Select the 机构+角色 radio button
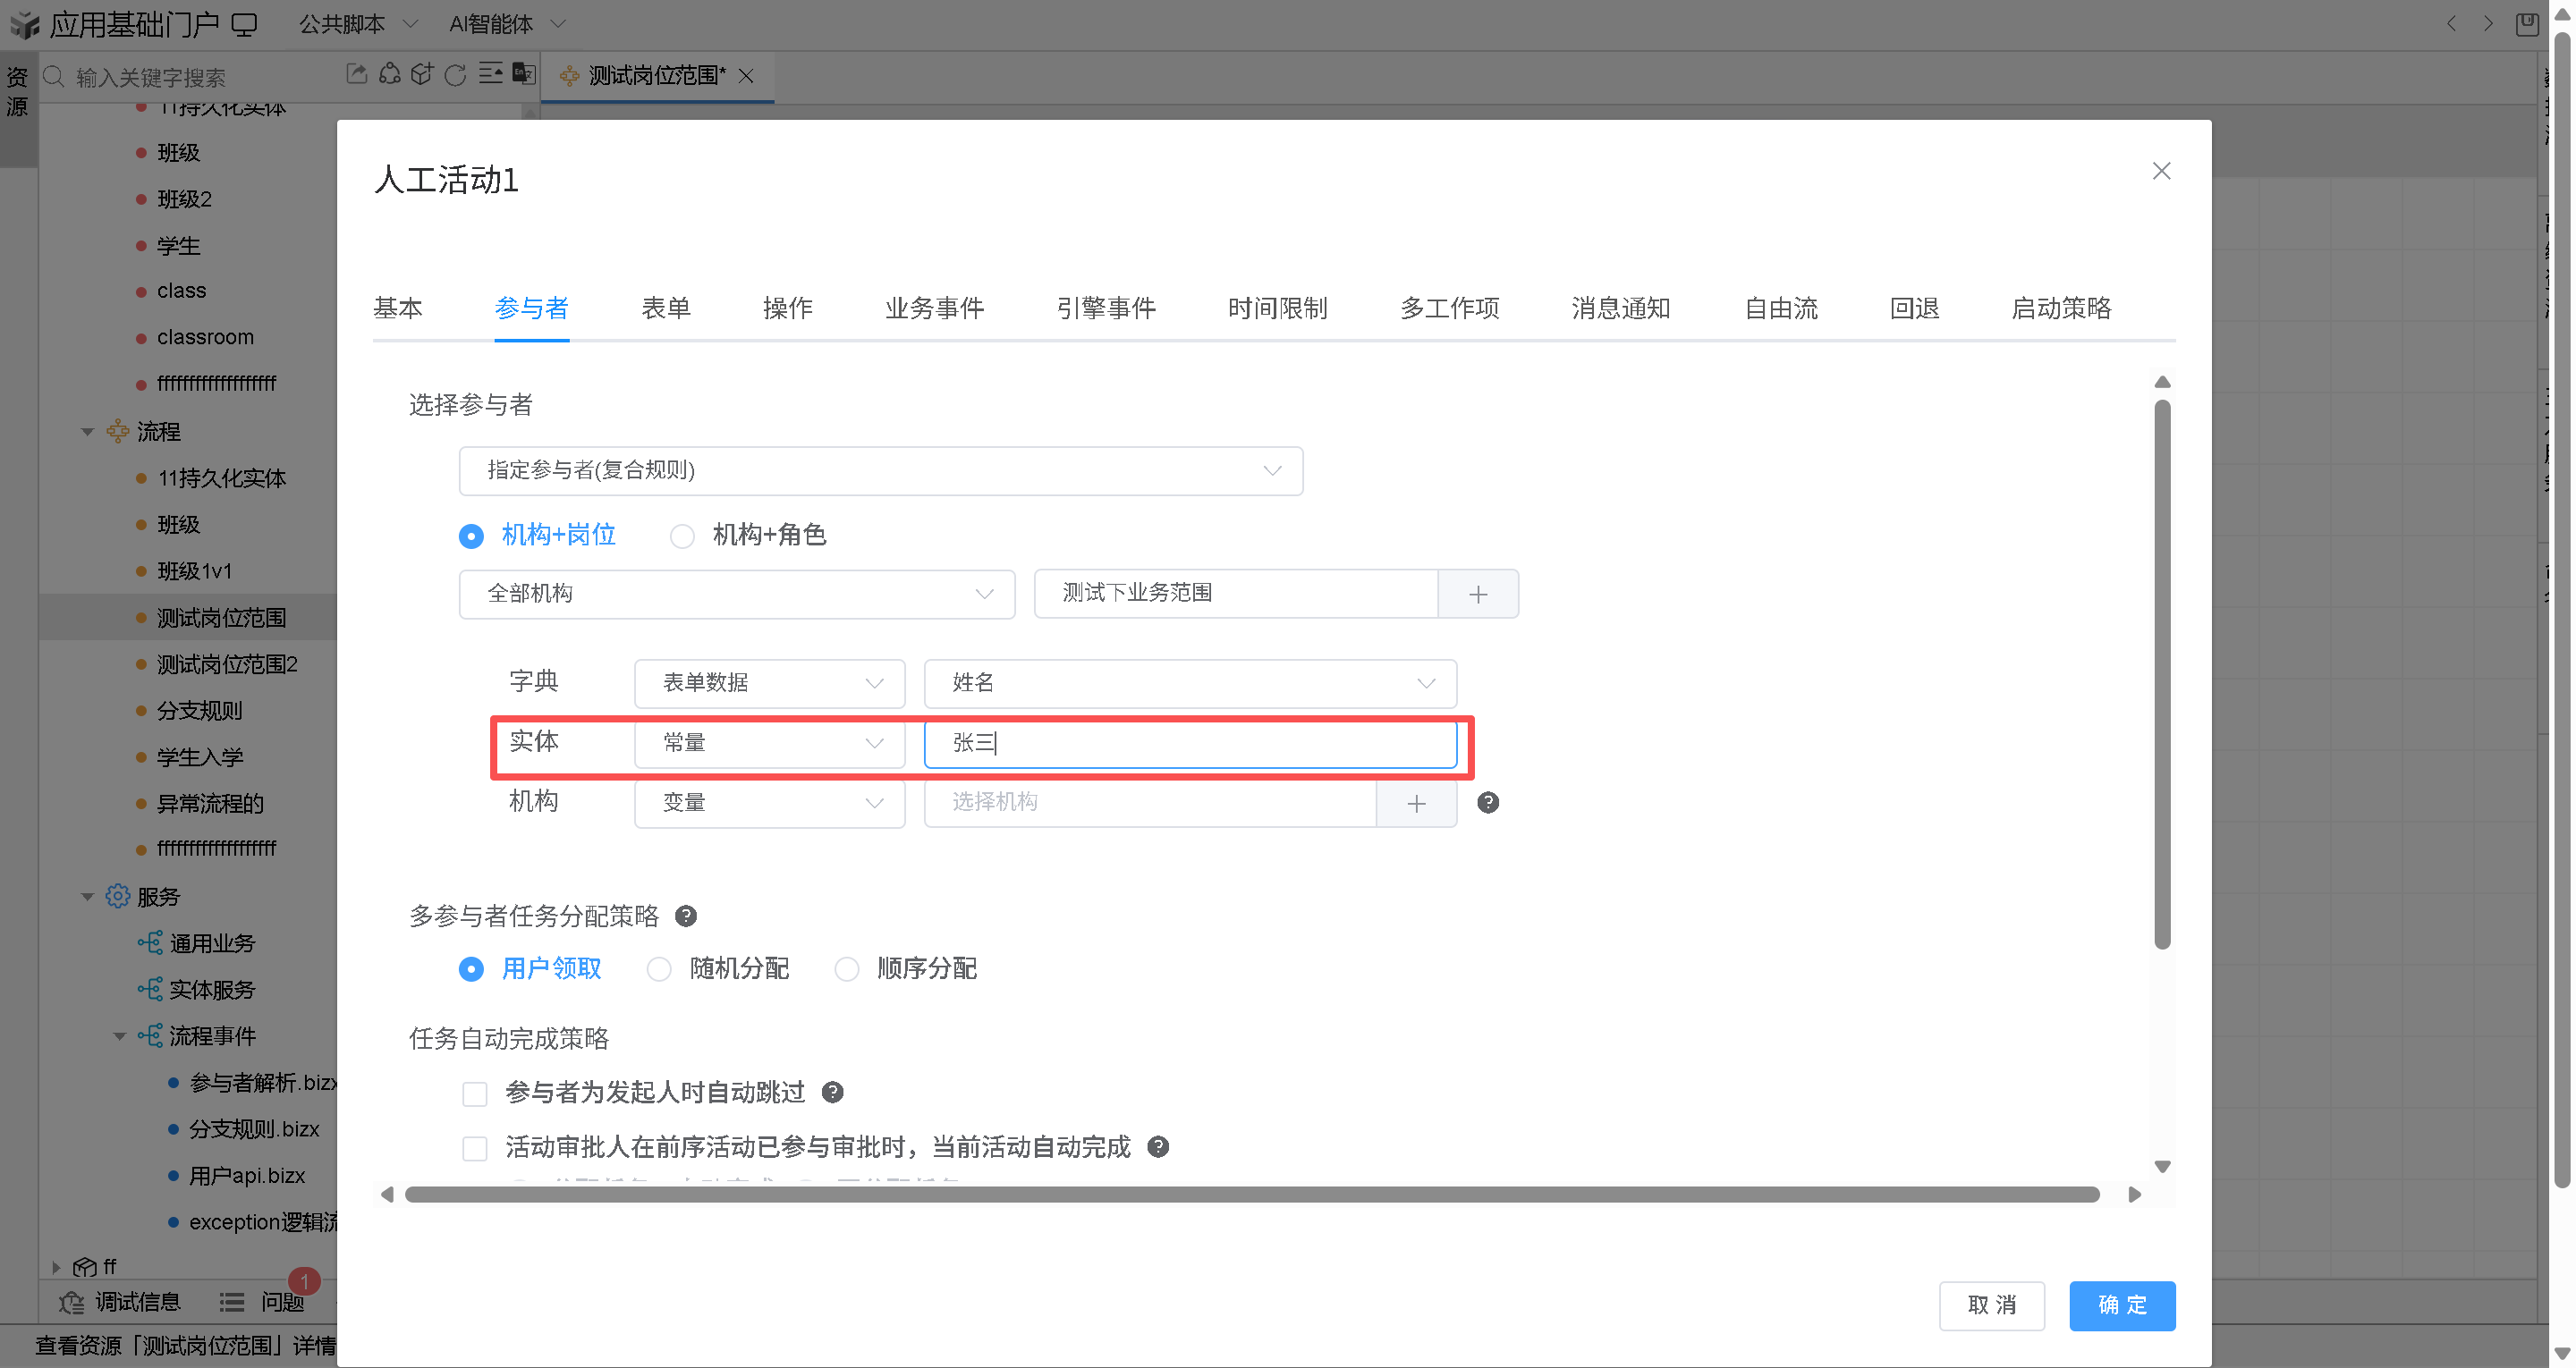The image size is (2576, 1368). 682,537
